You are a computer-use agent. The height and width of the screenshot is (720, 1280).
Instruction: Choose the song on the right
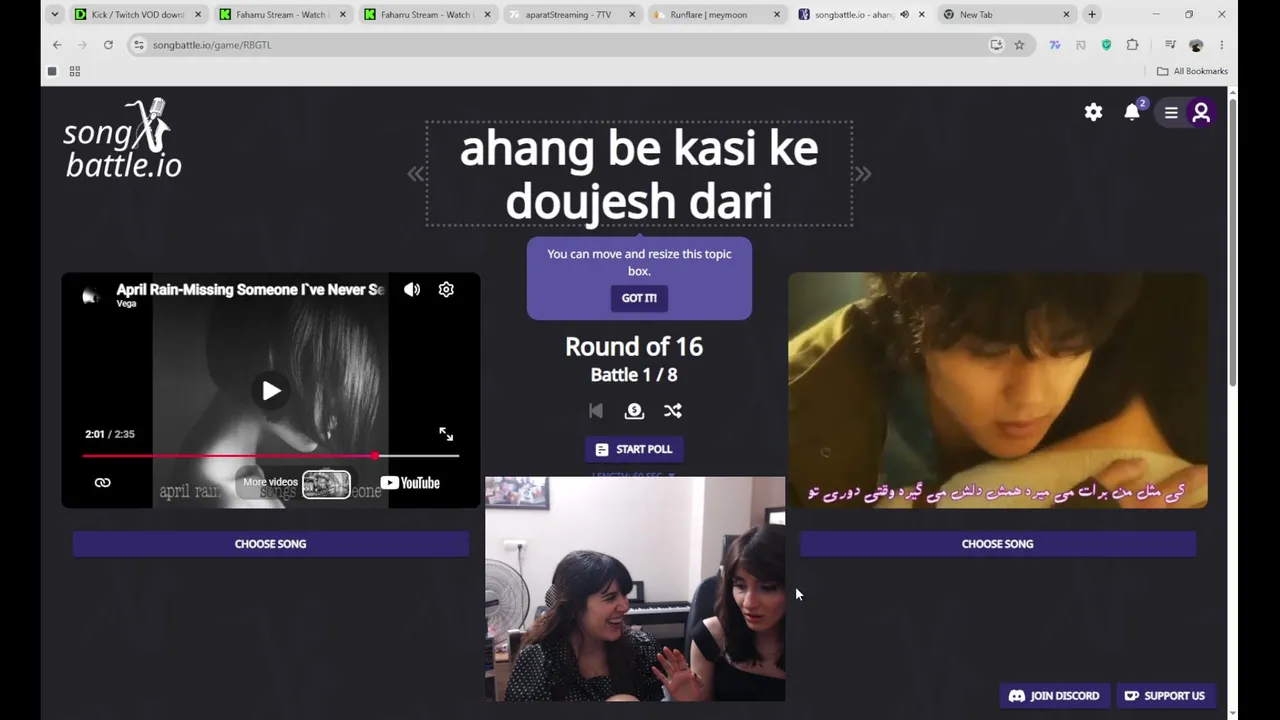click(x=997, y=544)
